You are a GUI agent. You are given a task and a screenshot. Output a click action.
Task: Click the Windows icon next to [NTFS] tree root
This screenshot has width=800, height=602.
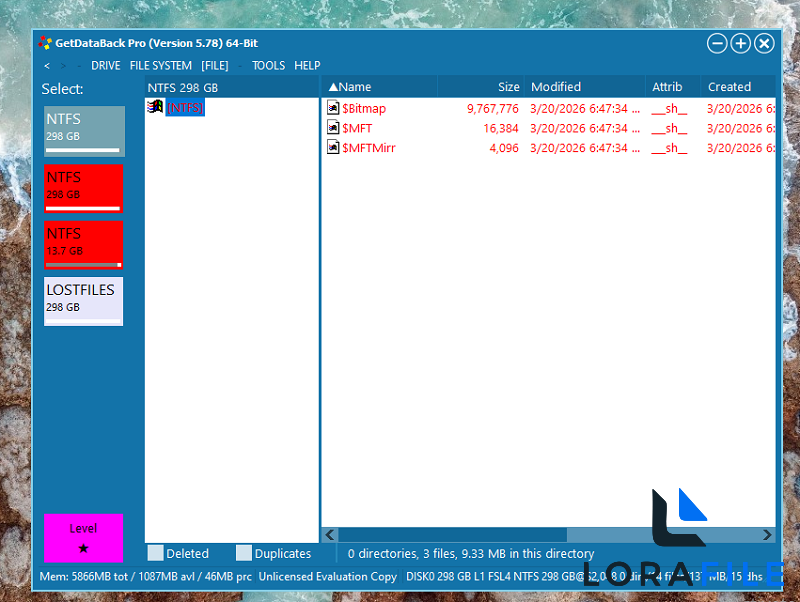pos(155,107)
